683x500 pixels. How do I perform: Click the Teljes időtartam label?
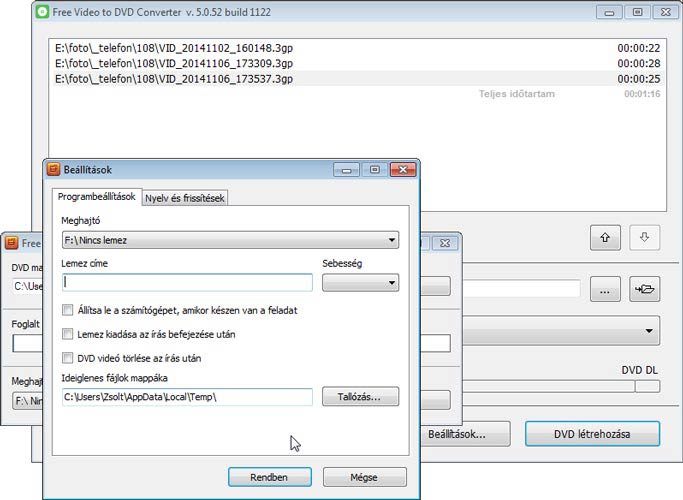[x=517, y=94]
